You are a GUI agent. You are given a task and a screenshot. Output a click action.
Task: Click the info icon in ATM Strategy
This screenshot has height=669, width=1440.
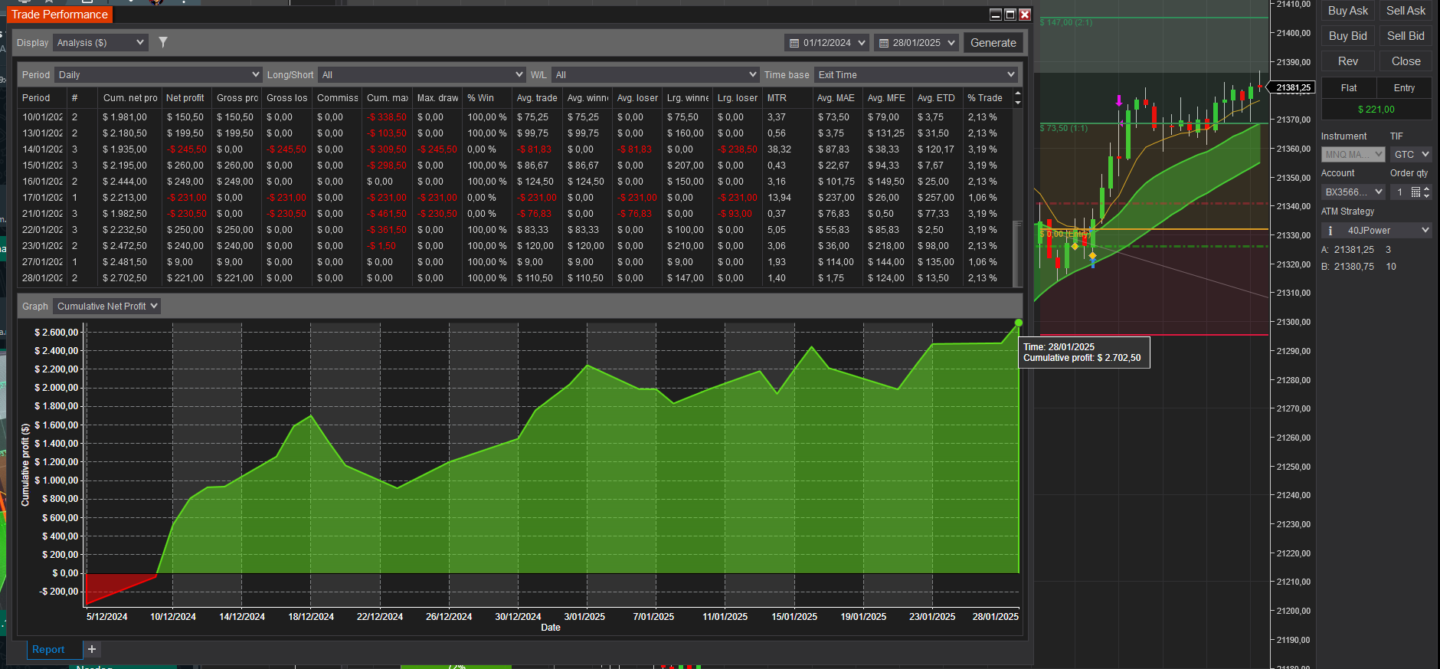(x=1330, y=230)
